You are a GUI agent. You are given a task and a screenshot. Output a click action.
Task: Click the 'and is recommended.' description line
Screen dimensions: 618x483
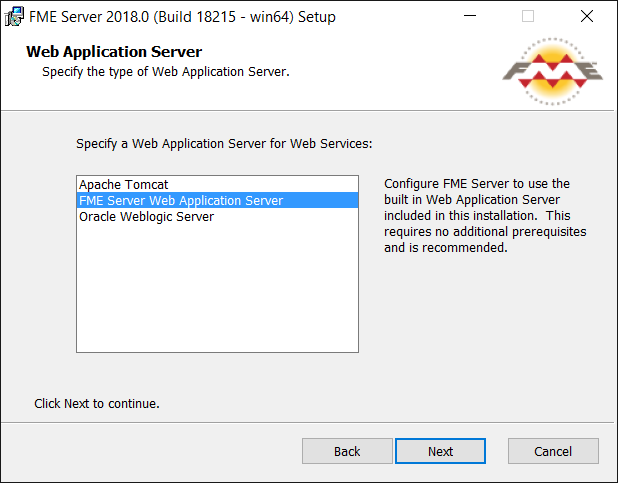pos(446,248)
